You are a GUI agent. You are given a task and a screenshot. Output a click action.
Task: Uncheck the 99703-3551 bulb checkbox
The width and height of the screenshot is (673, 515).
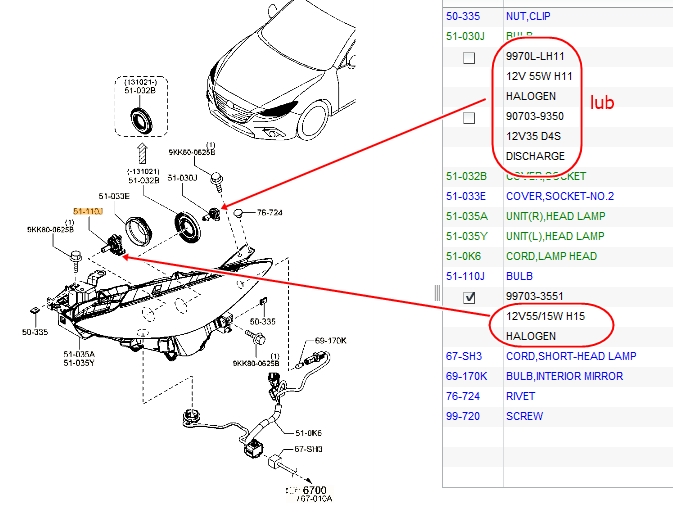click(468, 297)
